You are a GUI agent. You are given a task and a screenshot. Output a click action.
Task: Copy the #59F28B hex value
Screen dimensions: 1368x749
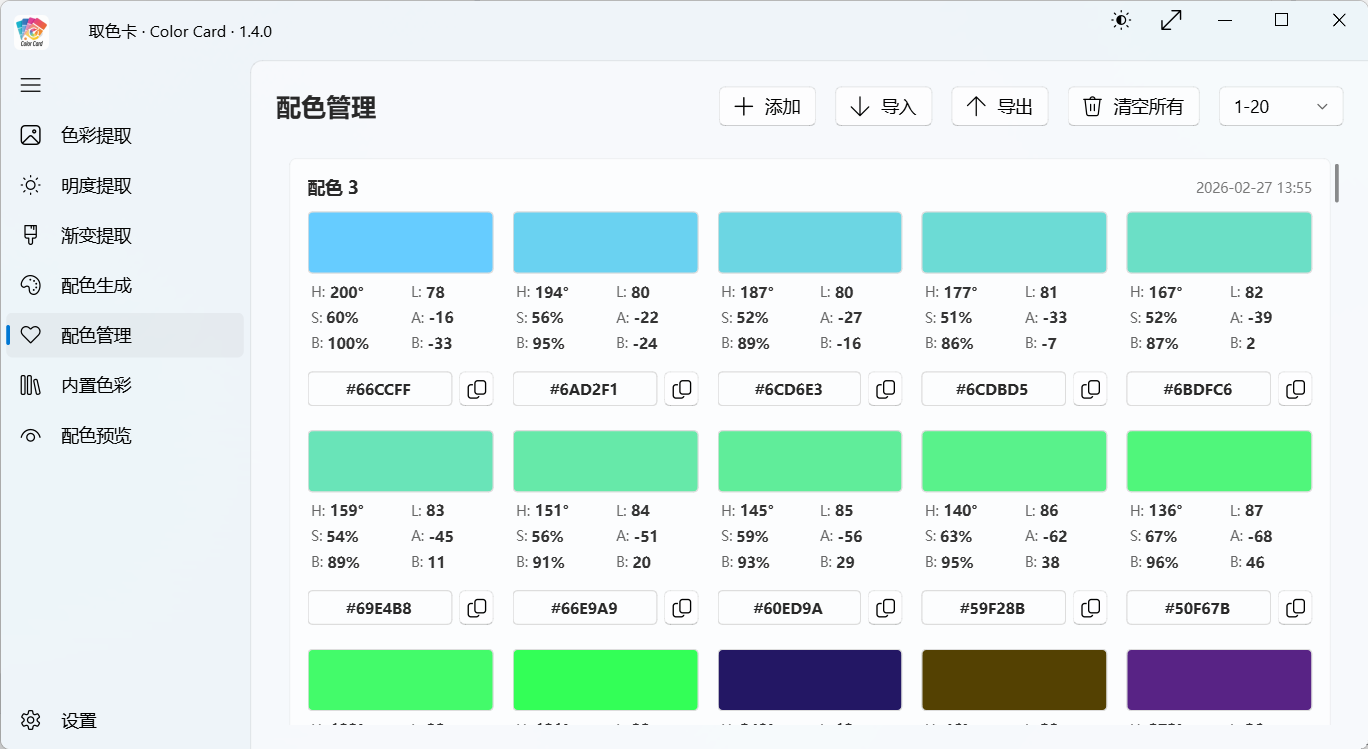coord(1090,607)
